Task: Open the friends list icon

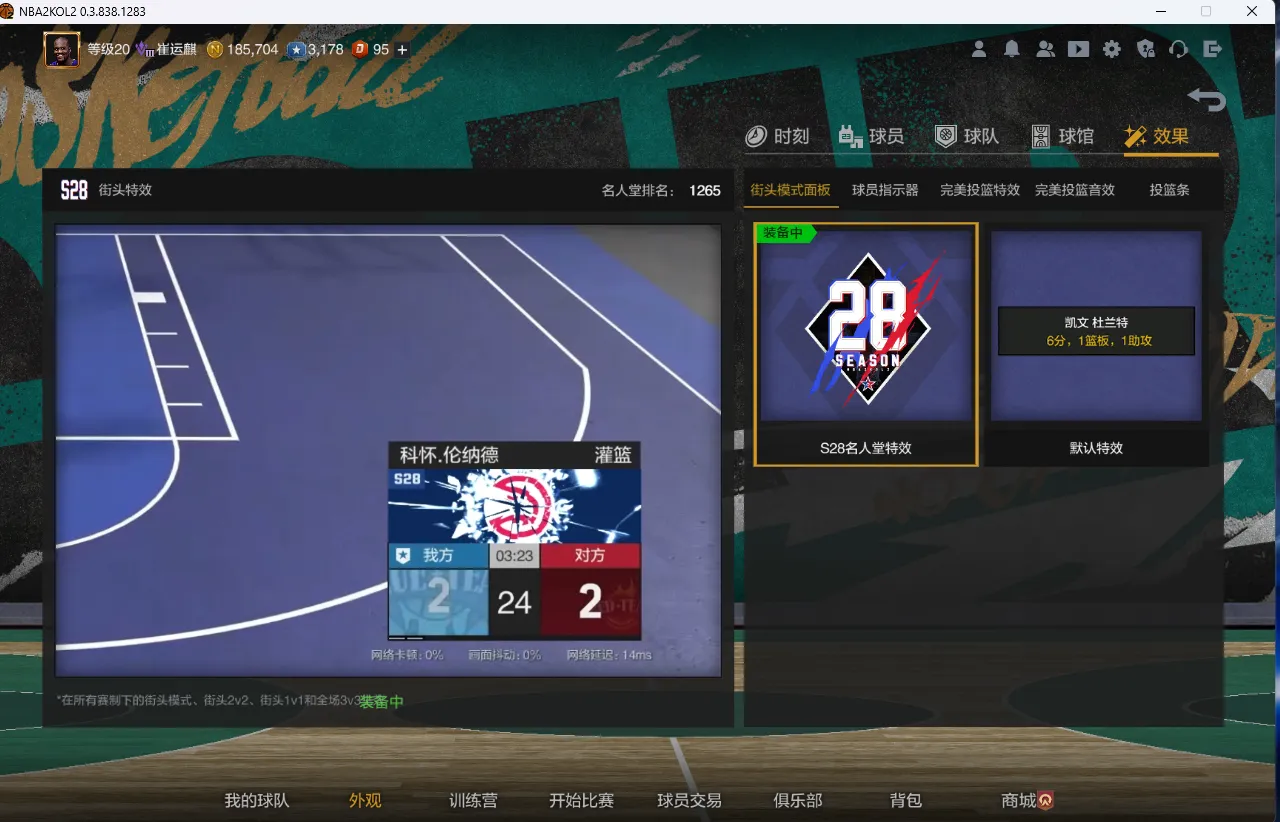Action: 1045,49
